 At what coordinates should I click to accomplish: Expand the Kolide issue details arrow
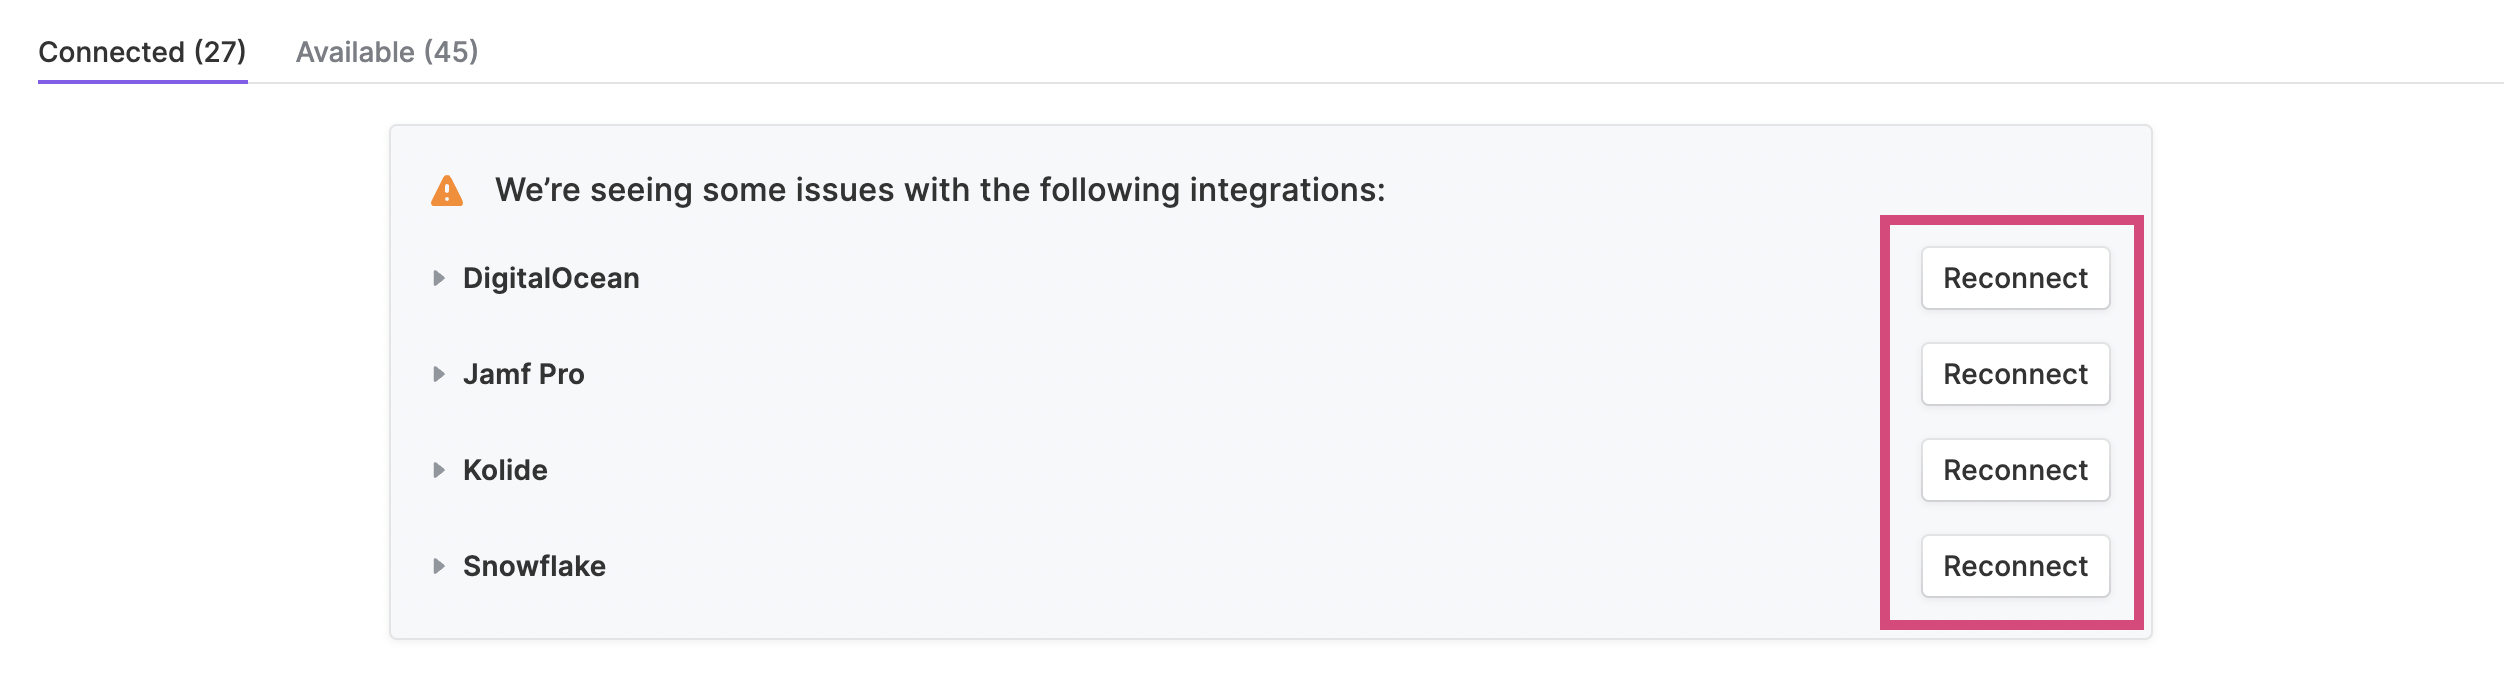[x=438, y=470]
